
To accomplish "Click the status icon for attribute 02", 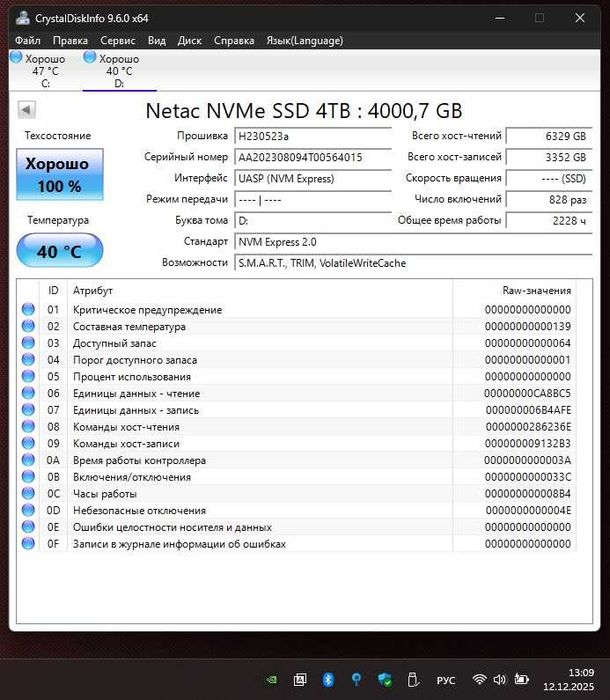I will click(x=28, y=326).
